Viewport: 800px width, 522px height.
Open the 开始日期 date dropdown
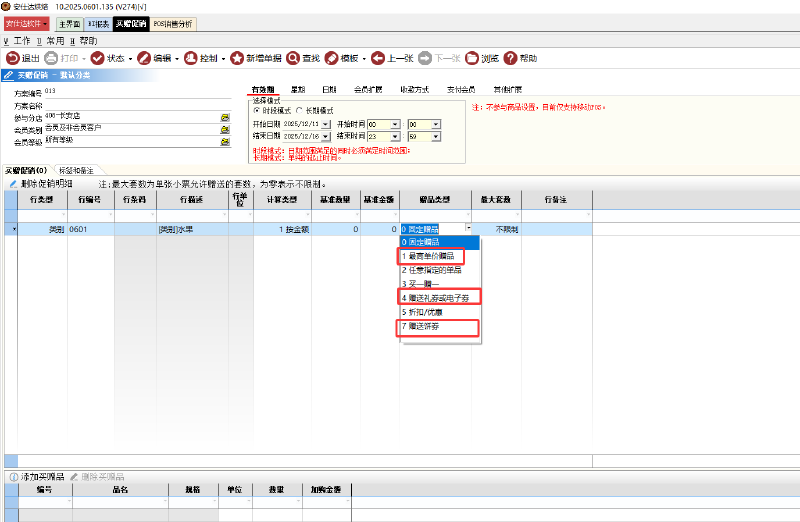click(x=326, y=125)
